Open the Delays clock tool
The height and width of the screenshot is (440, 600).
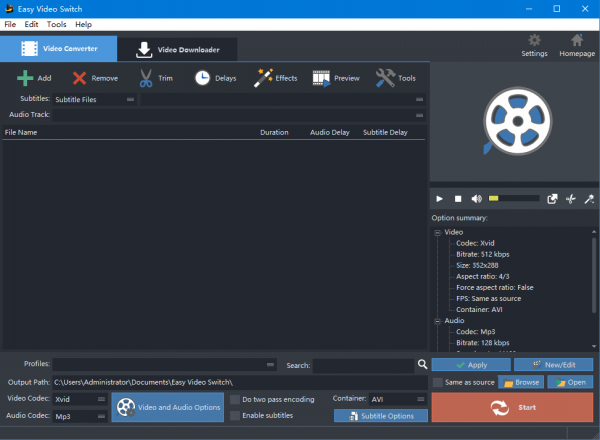click(202, 78)
